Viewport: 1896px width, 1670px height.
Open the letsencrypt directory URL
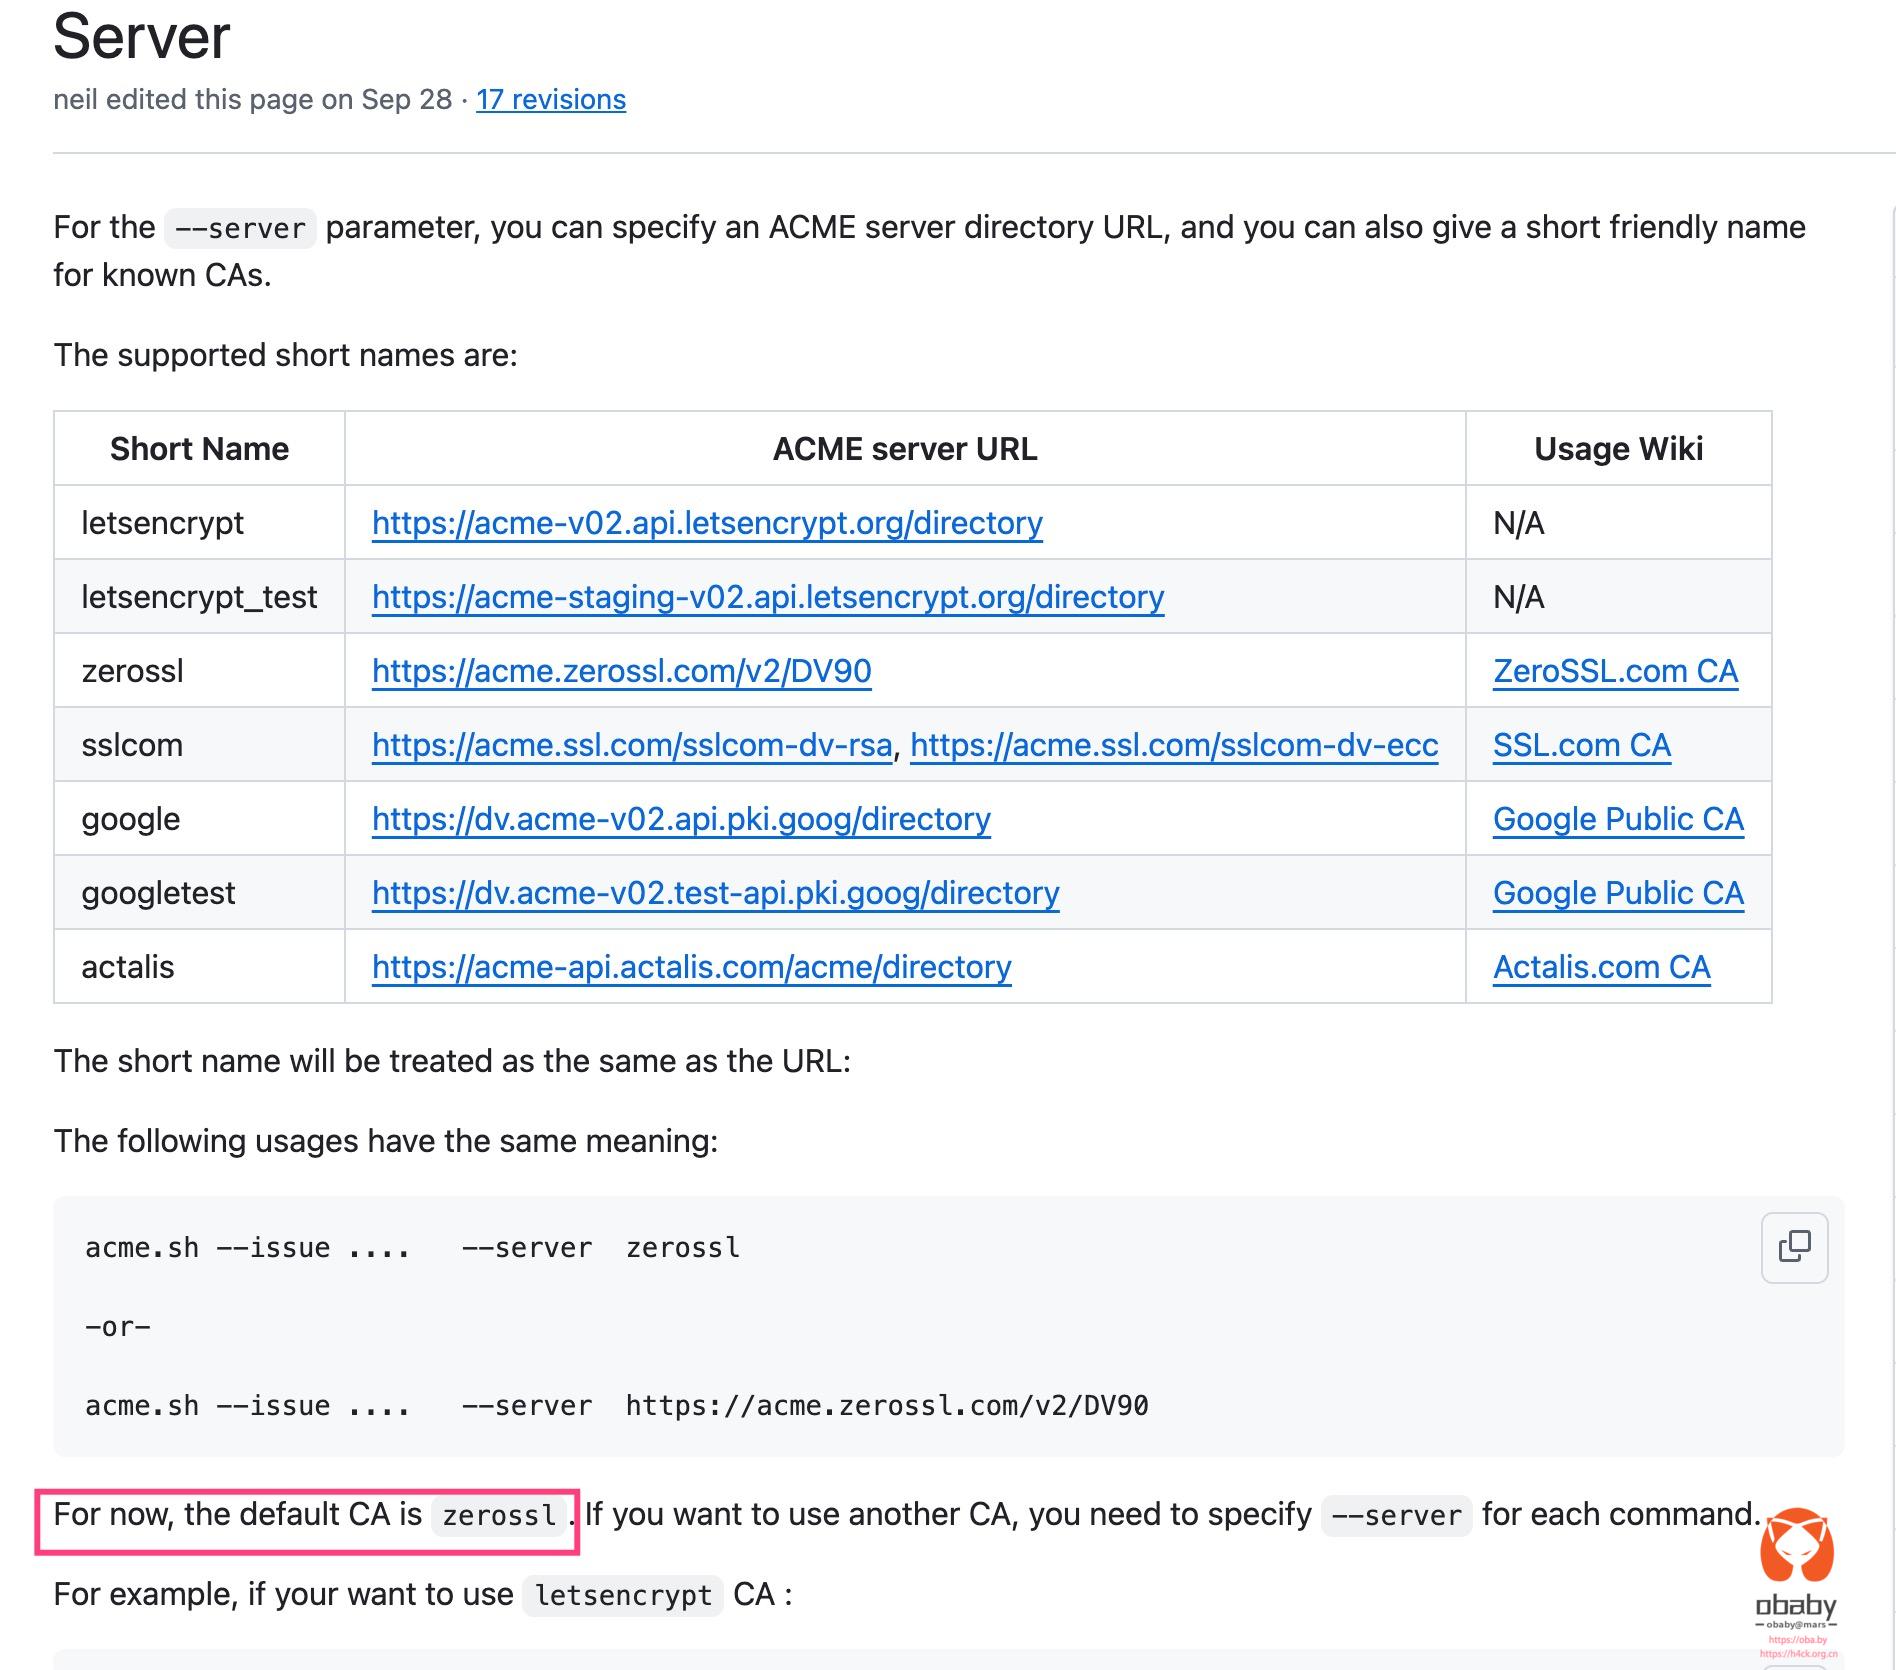(x=707, y=523)
